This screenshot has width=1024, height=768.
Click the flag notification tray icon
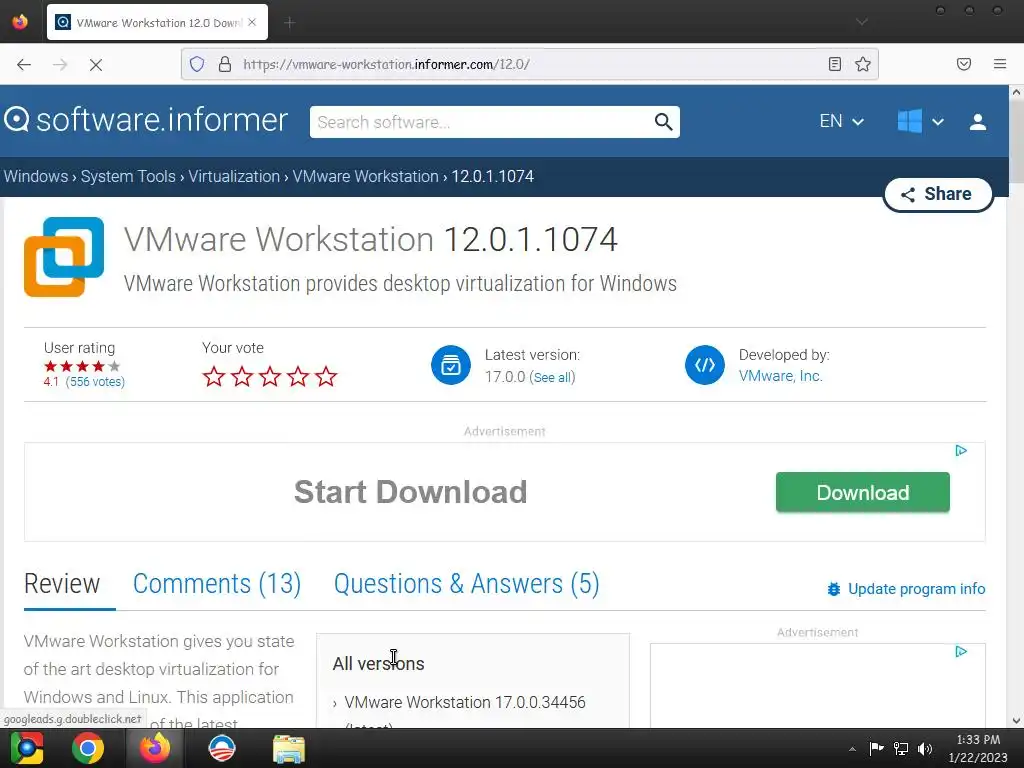tap(876, 748)
